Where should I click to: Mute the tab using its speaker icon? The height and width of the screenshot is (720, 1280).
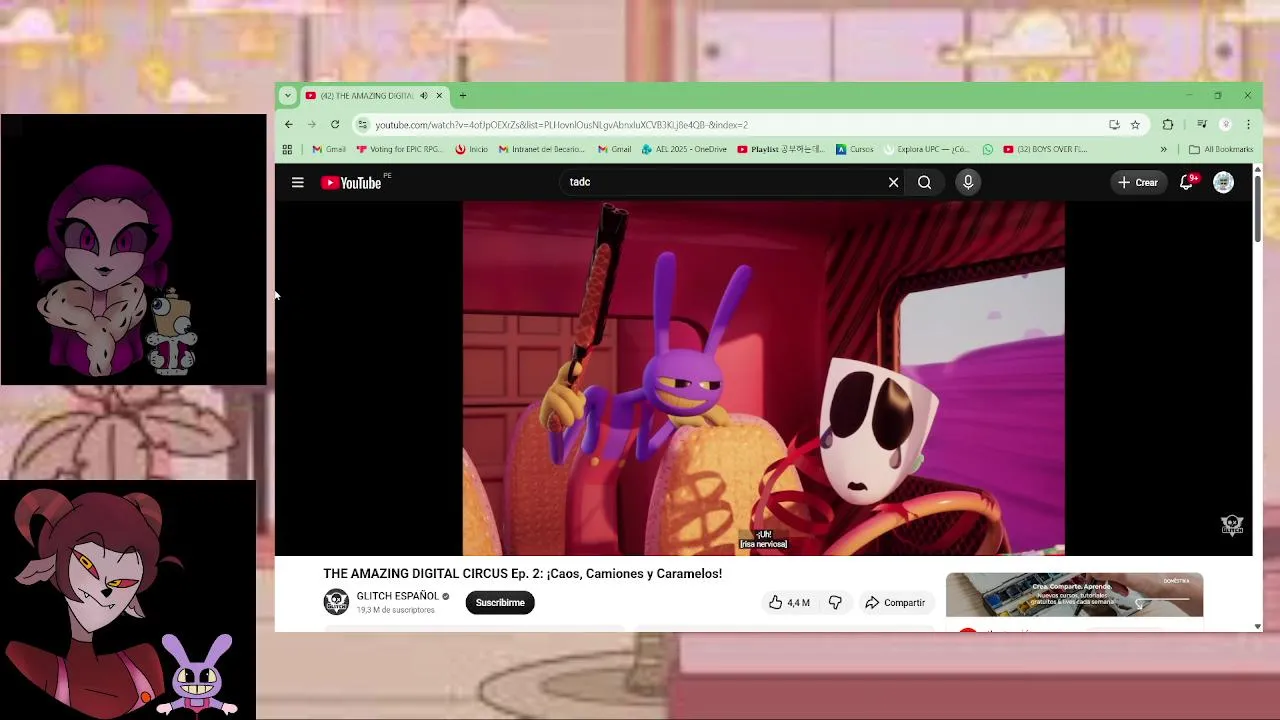(423, 96)
